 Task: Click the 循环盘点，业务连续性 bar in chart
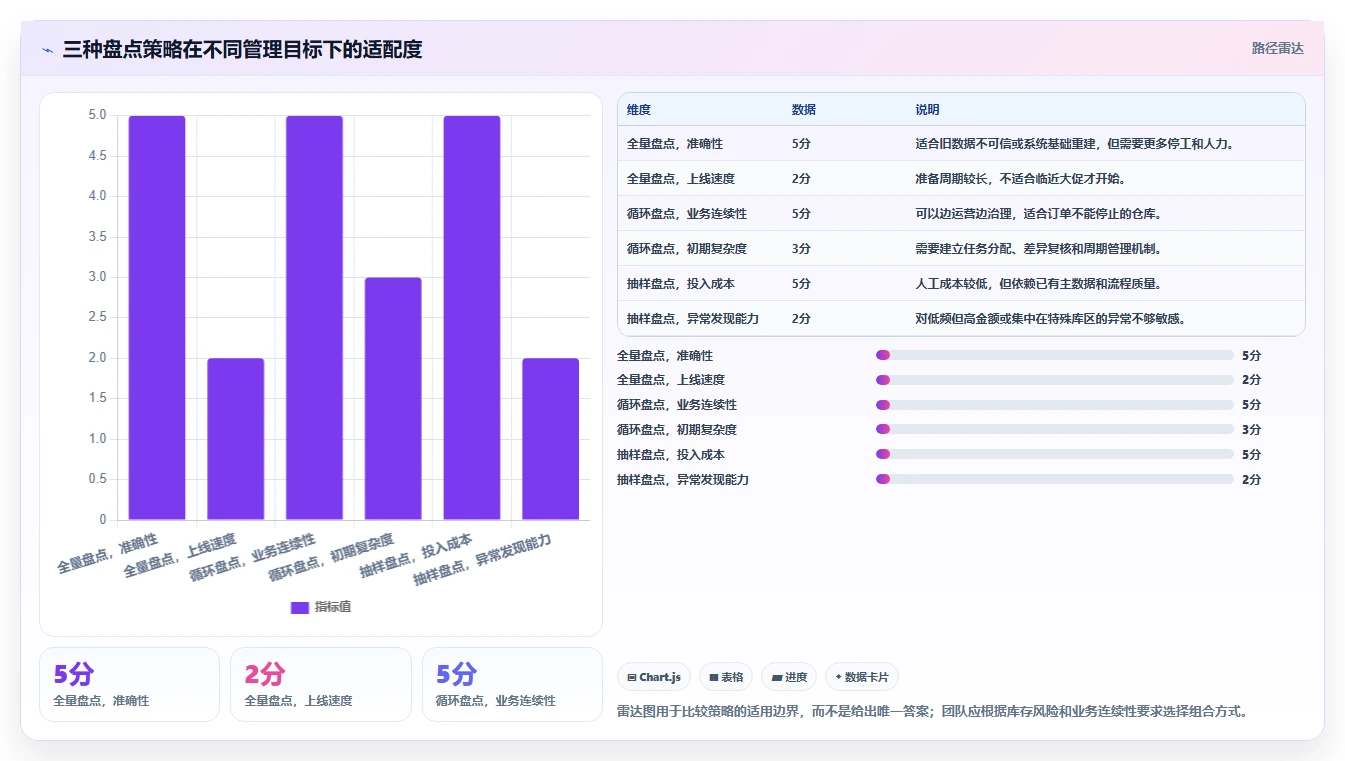pyautogui.click(x=314, y=318)
